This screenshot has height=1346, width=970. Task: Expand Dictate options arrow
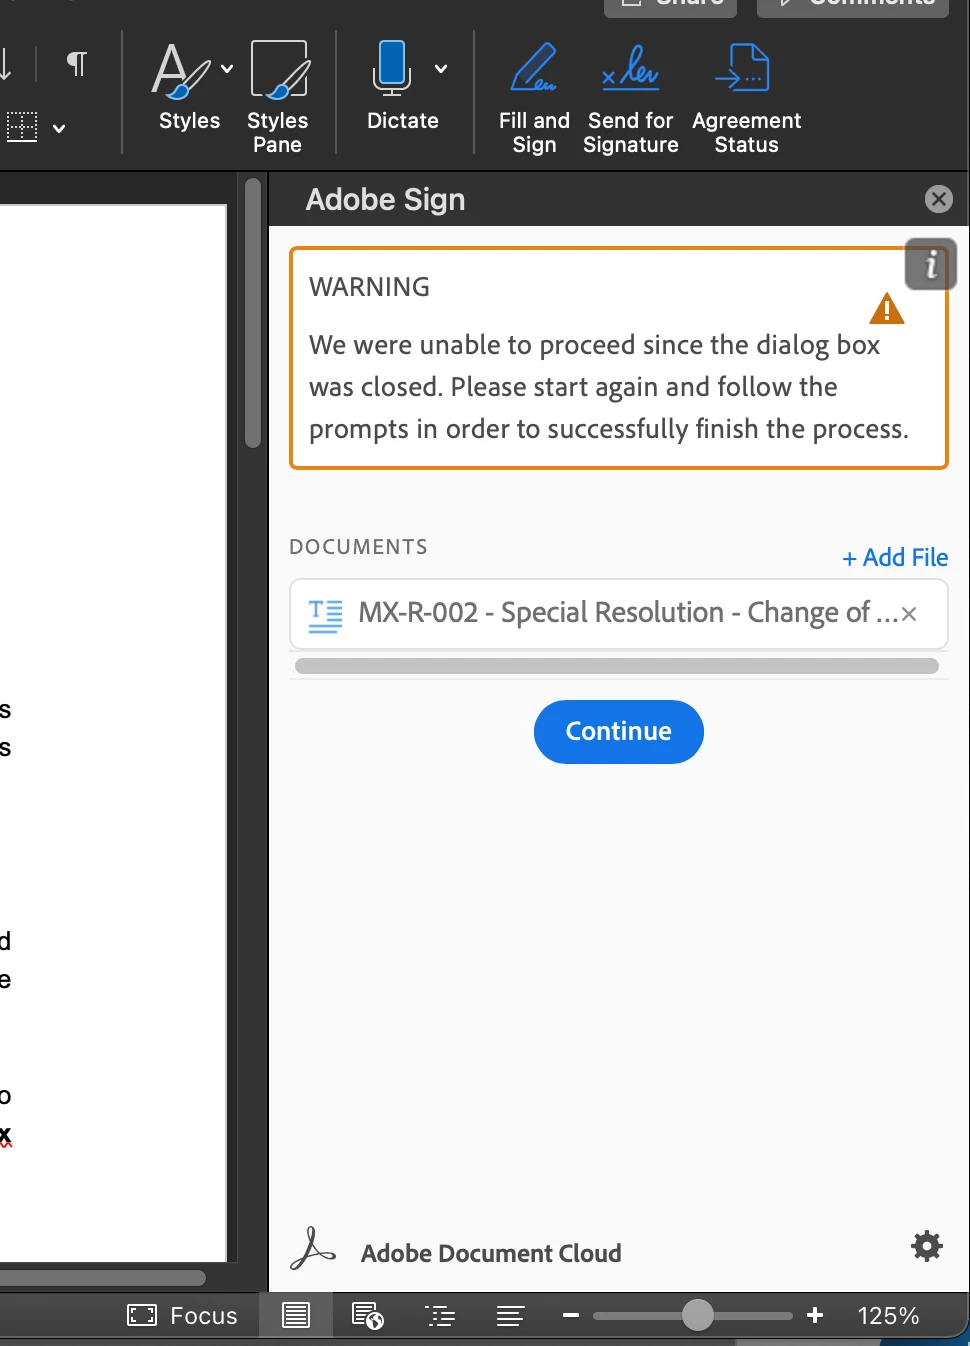441,69
